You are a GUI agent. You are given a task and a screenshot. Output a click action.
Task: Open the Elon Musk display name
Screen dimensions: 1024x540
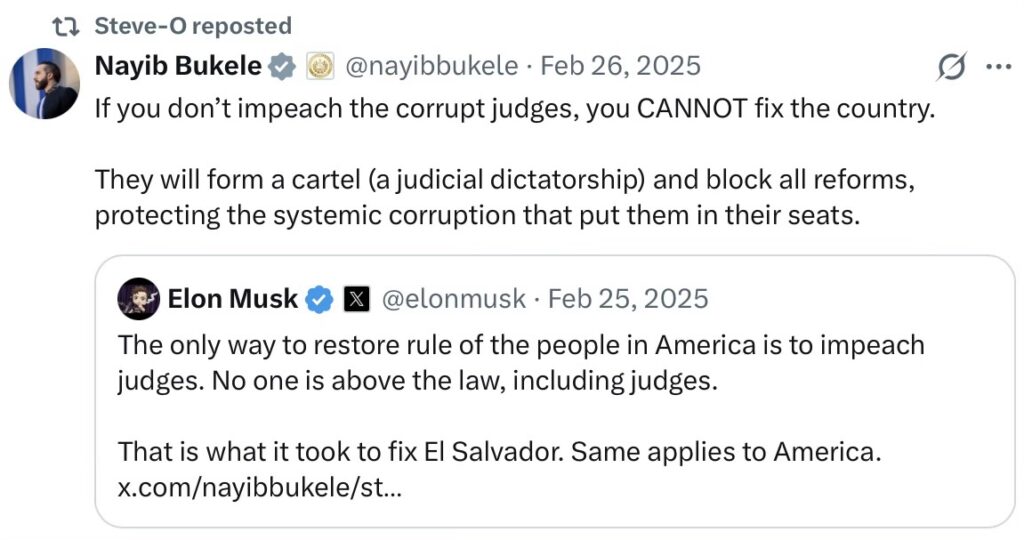coord(233,298)
